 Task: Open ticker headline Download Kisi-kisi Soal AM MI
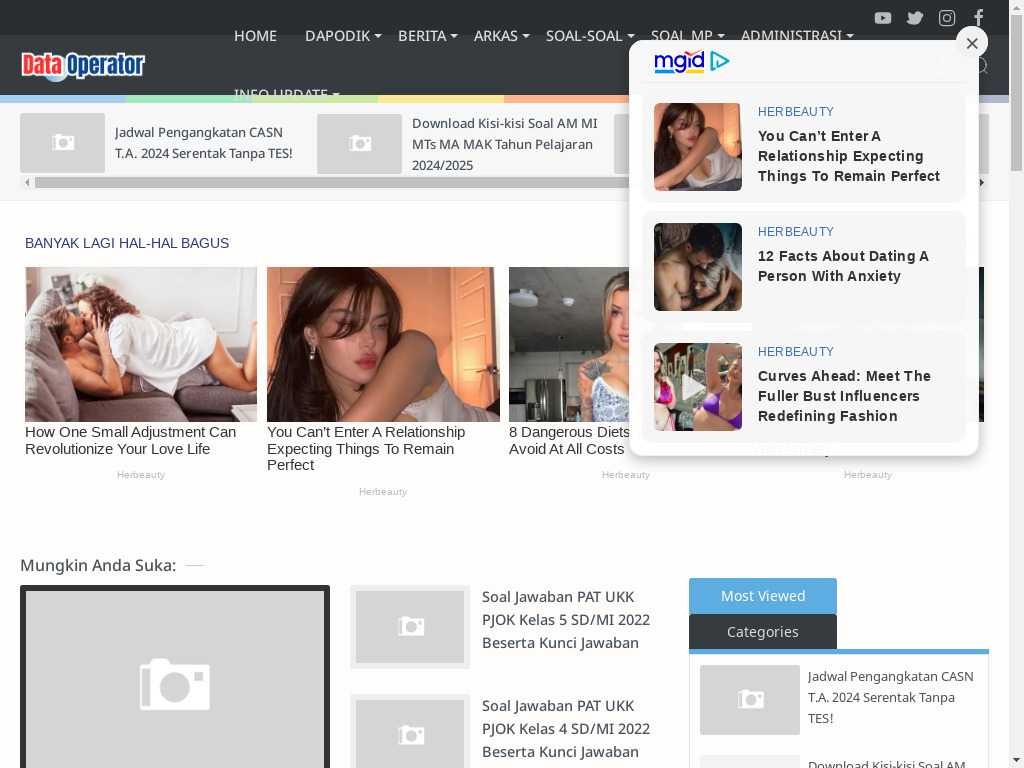(x=505, y=144)
